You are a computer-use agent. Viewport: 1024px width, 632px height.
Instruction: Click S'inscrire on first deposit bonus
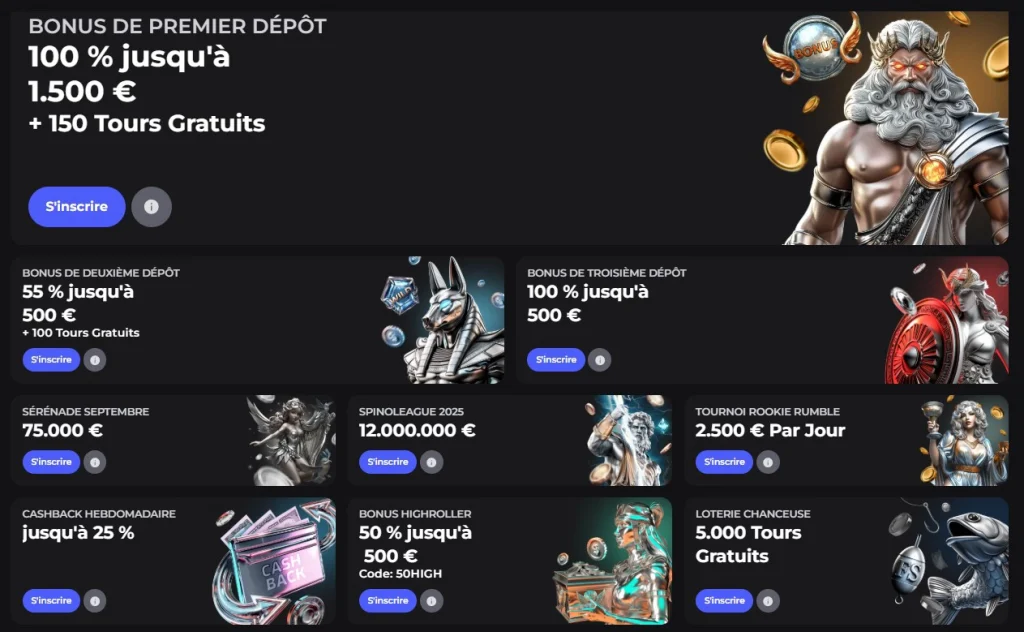[x=76, y=207]
